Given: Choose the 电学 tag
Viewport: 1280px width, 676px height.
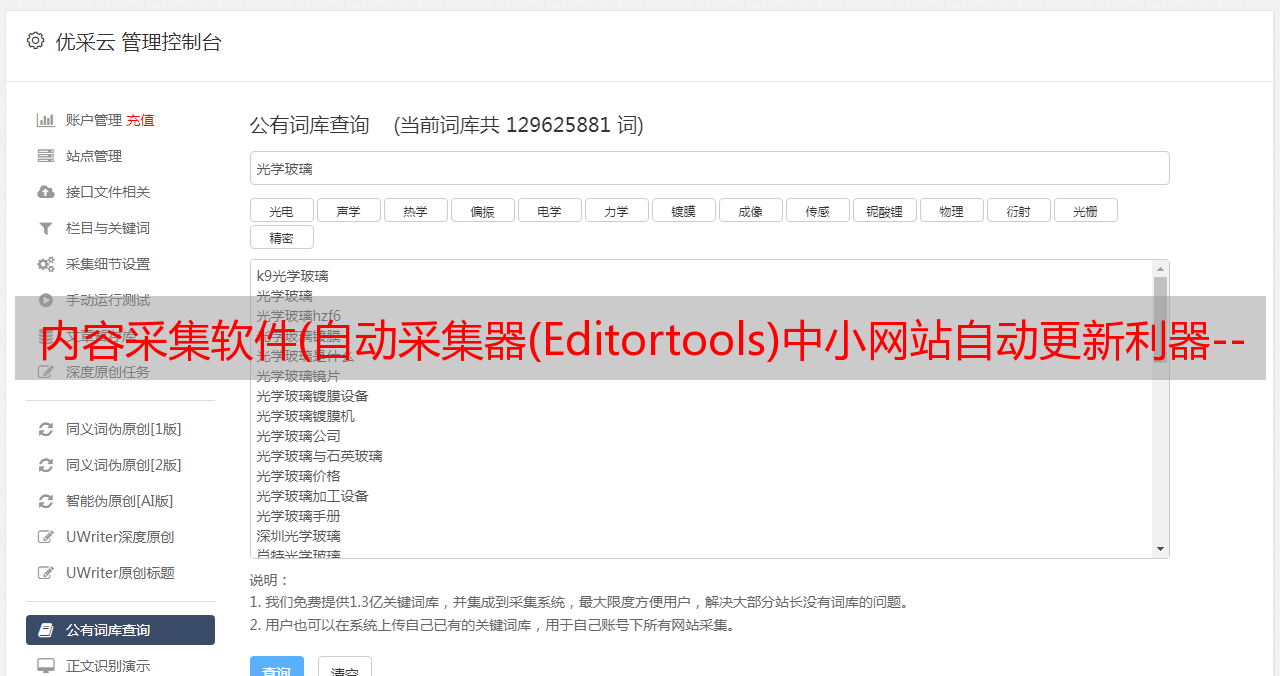Looking at the screenshot, I should click(x=549, y=210).
